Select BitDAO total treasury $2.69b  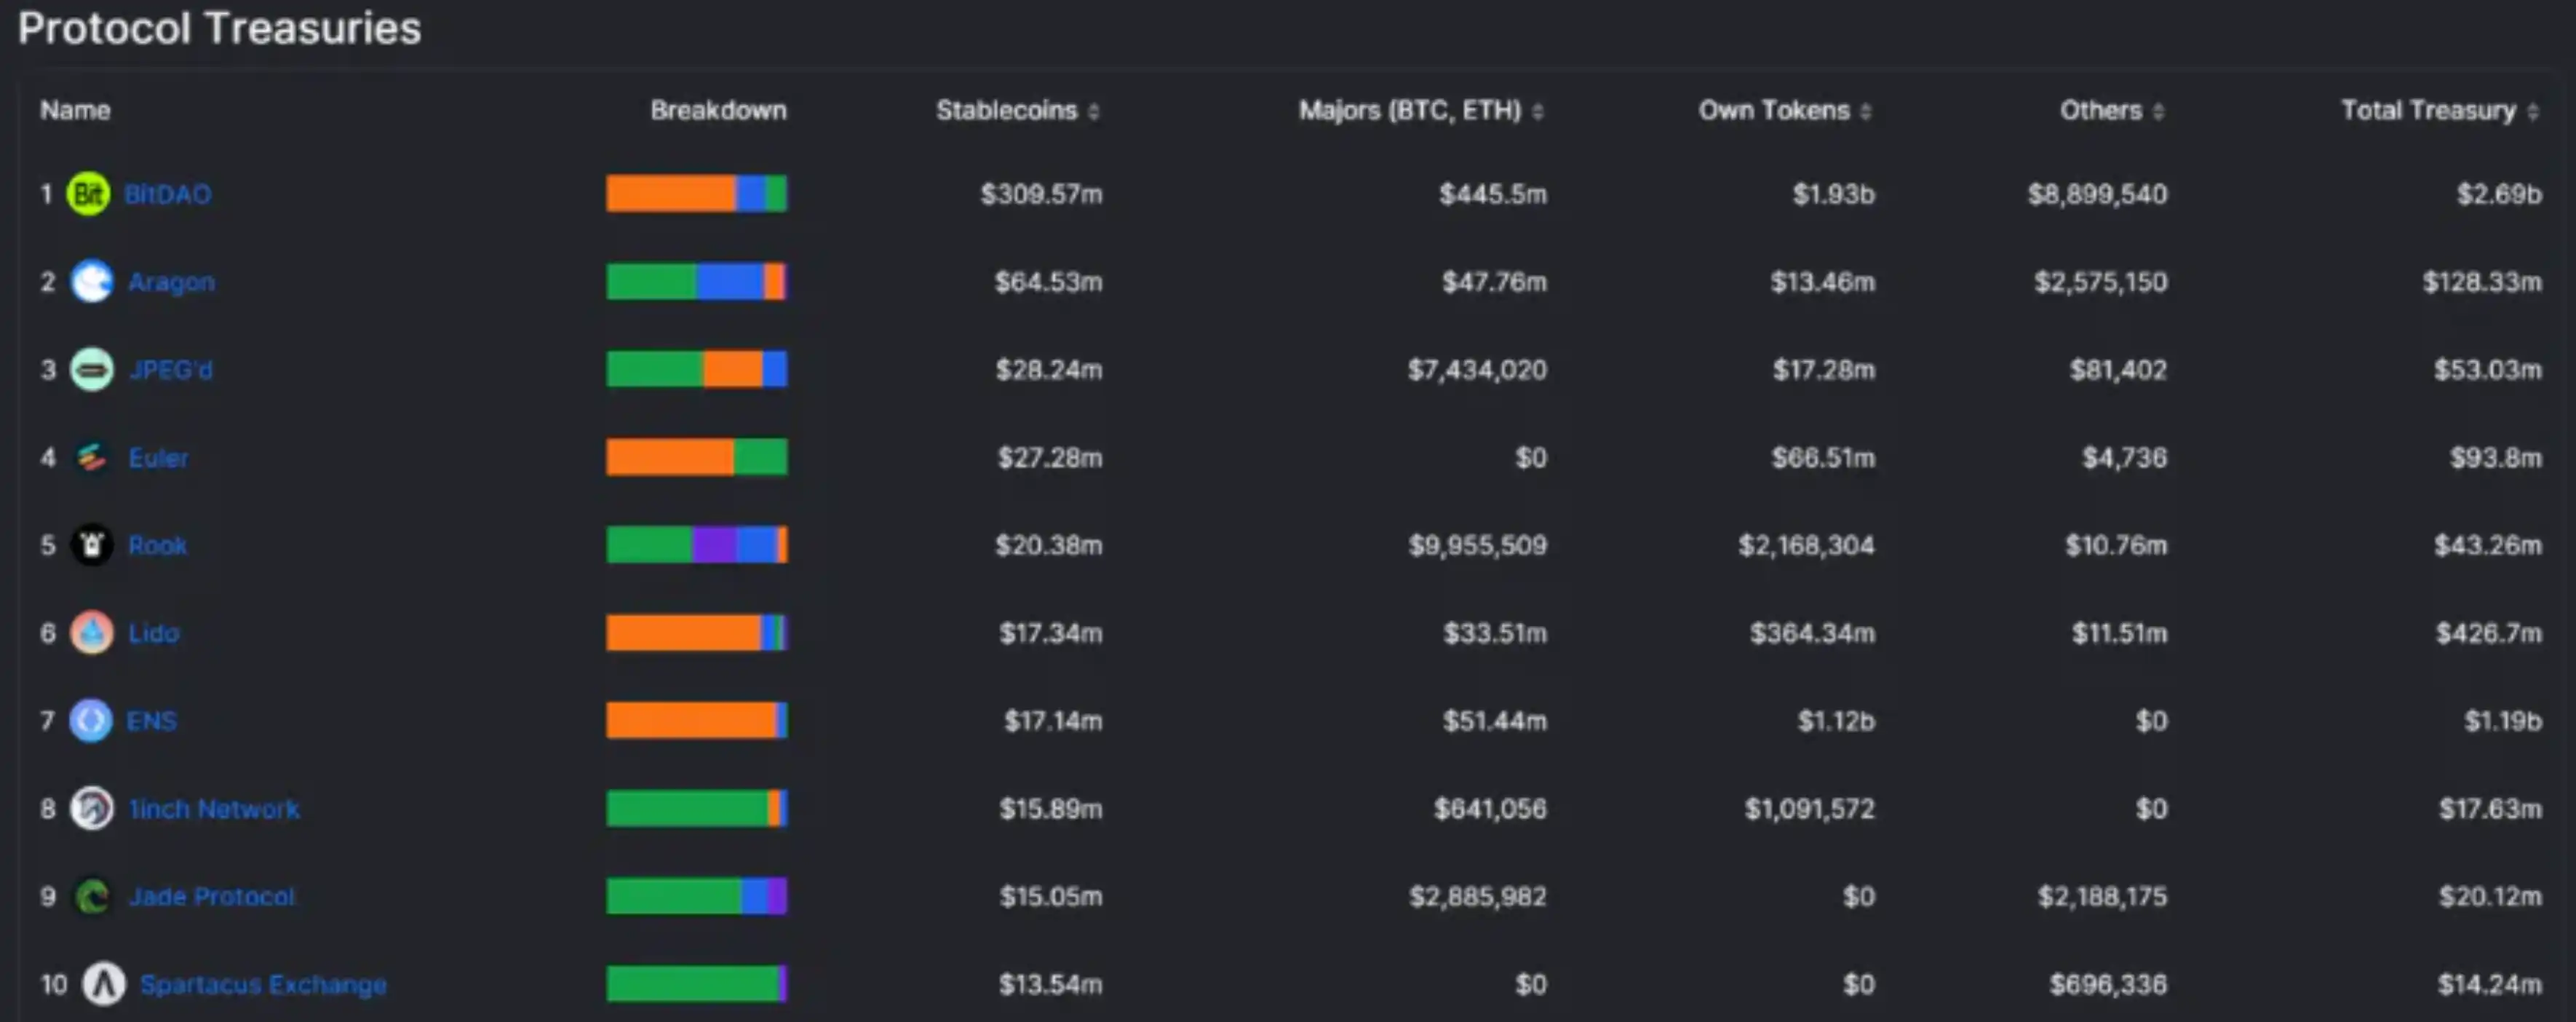pyautogui.click(x=2499, y=194)
